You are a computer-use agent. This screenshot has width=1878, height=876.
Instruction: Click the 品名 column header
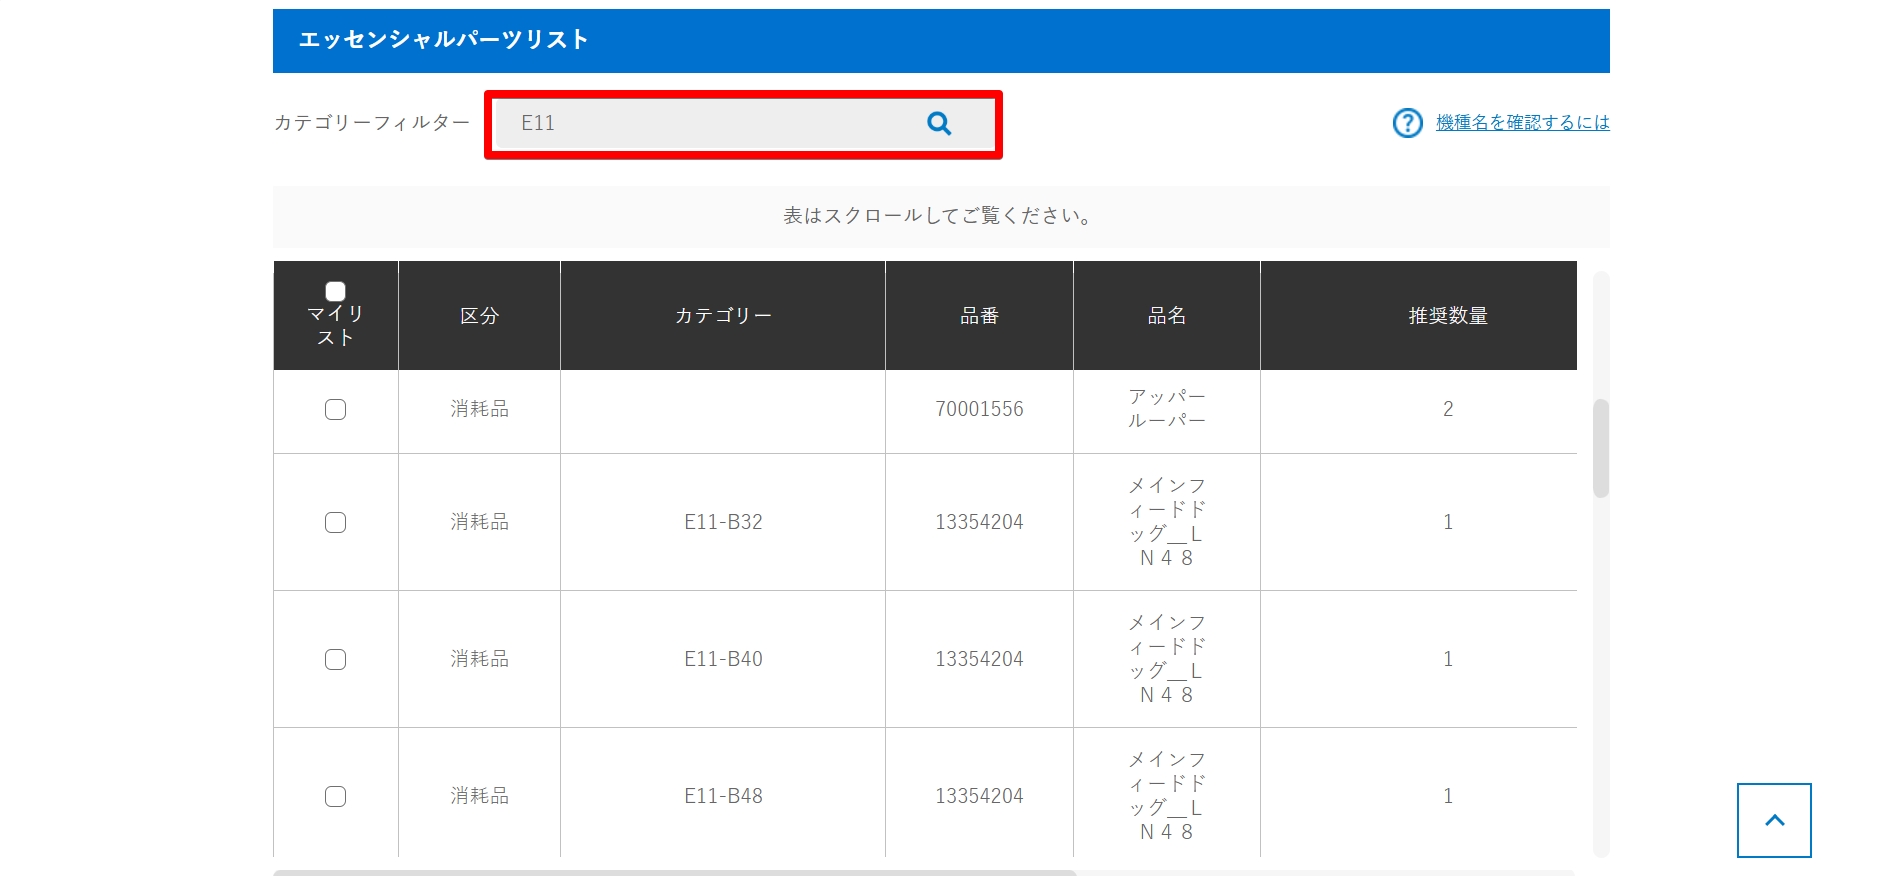coord(1166,316)
